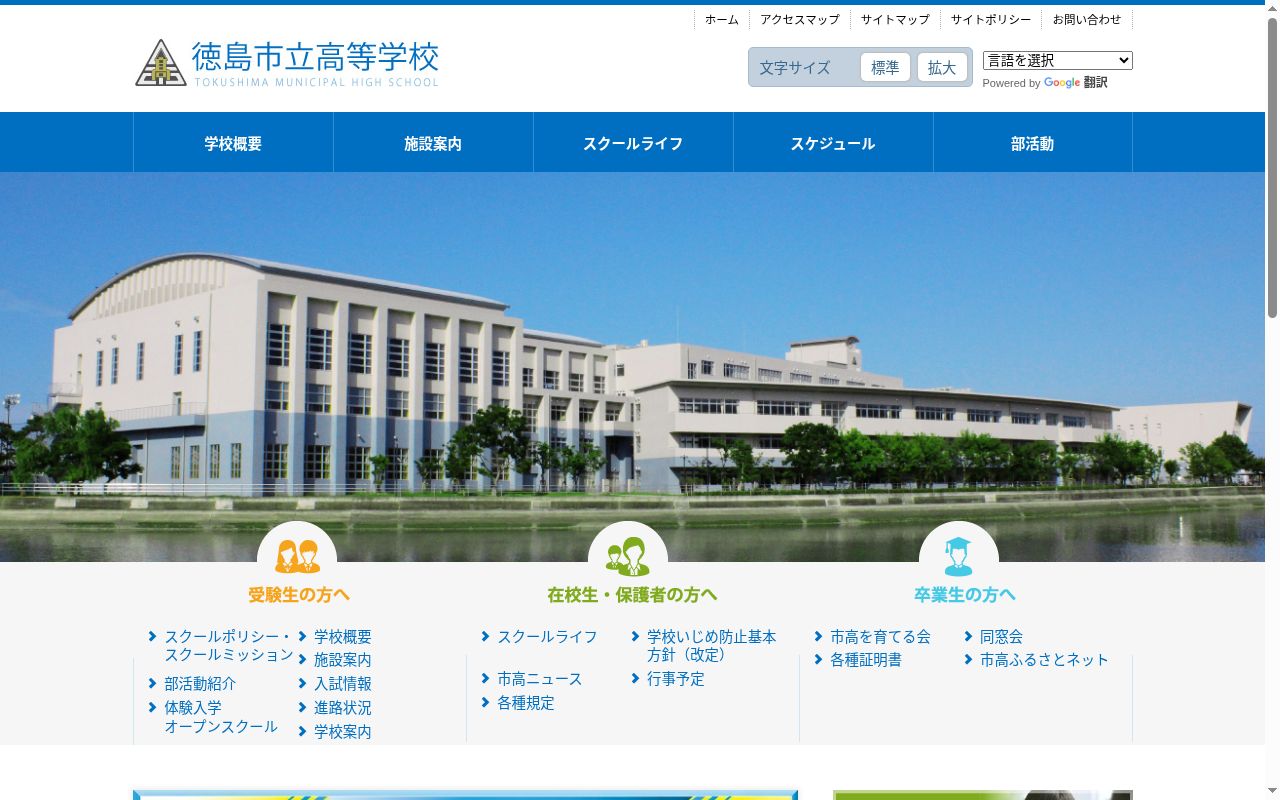Open サイトポリシー link
This screenshot has width=1280, height=800.
(x=991, y=20)
